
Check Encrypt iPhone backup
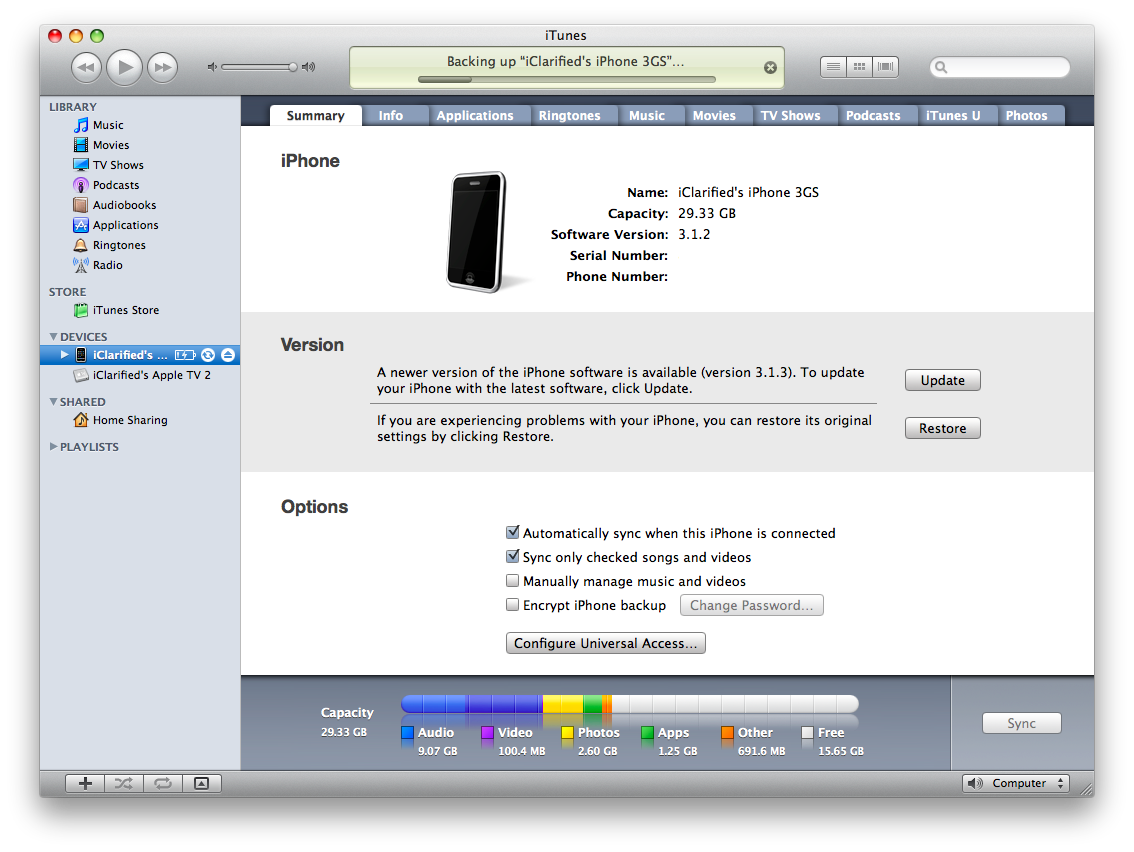(513, 605)
